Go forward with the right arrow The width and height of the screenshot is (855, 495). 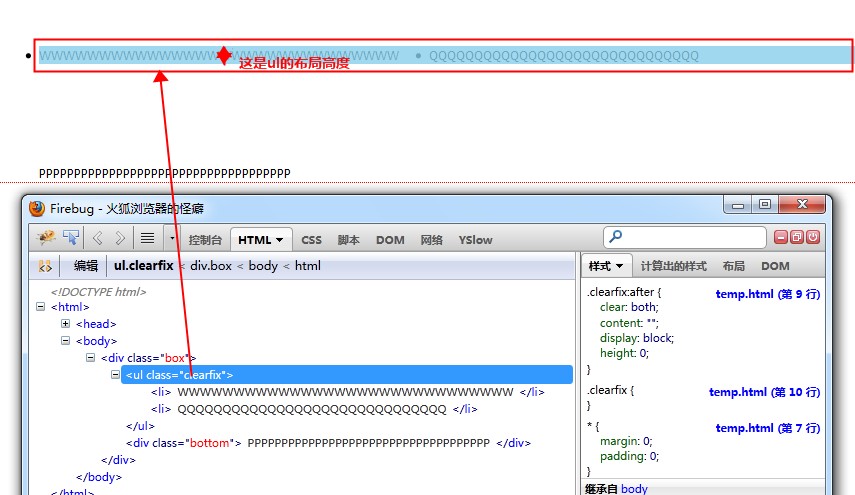pos(120,238)
